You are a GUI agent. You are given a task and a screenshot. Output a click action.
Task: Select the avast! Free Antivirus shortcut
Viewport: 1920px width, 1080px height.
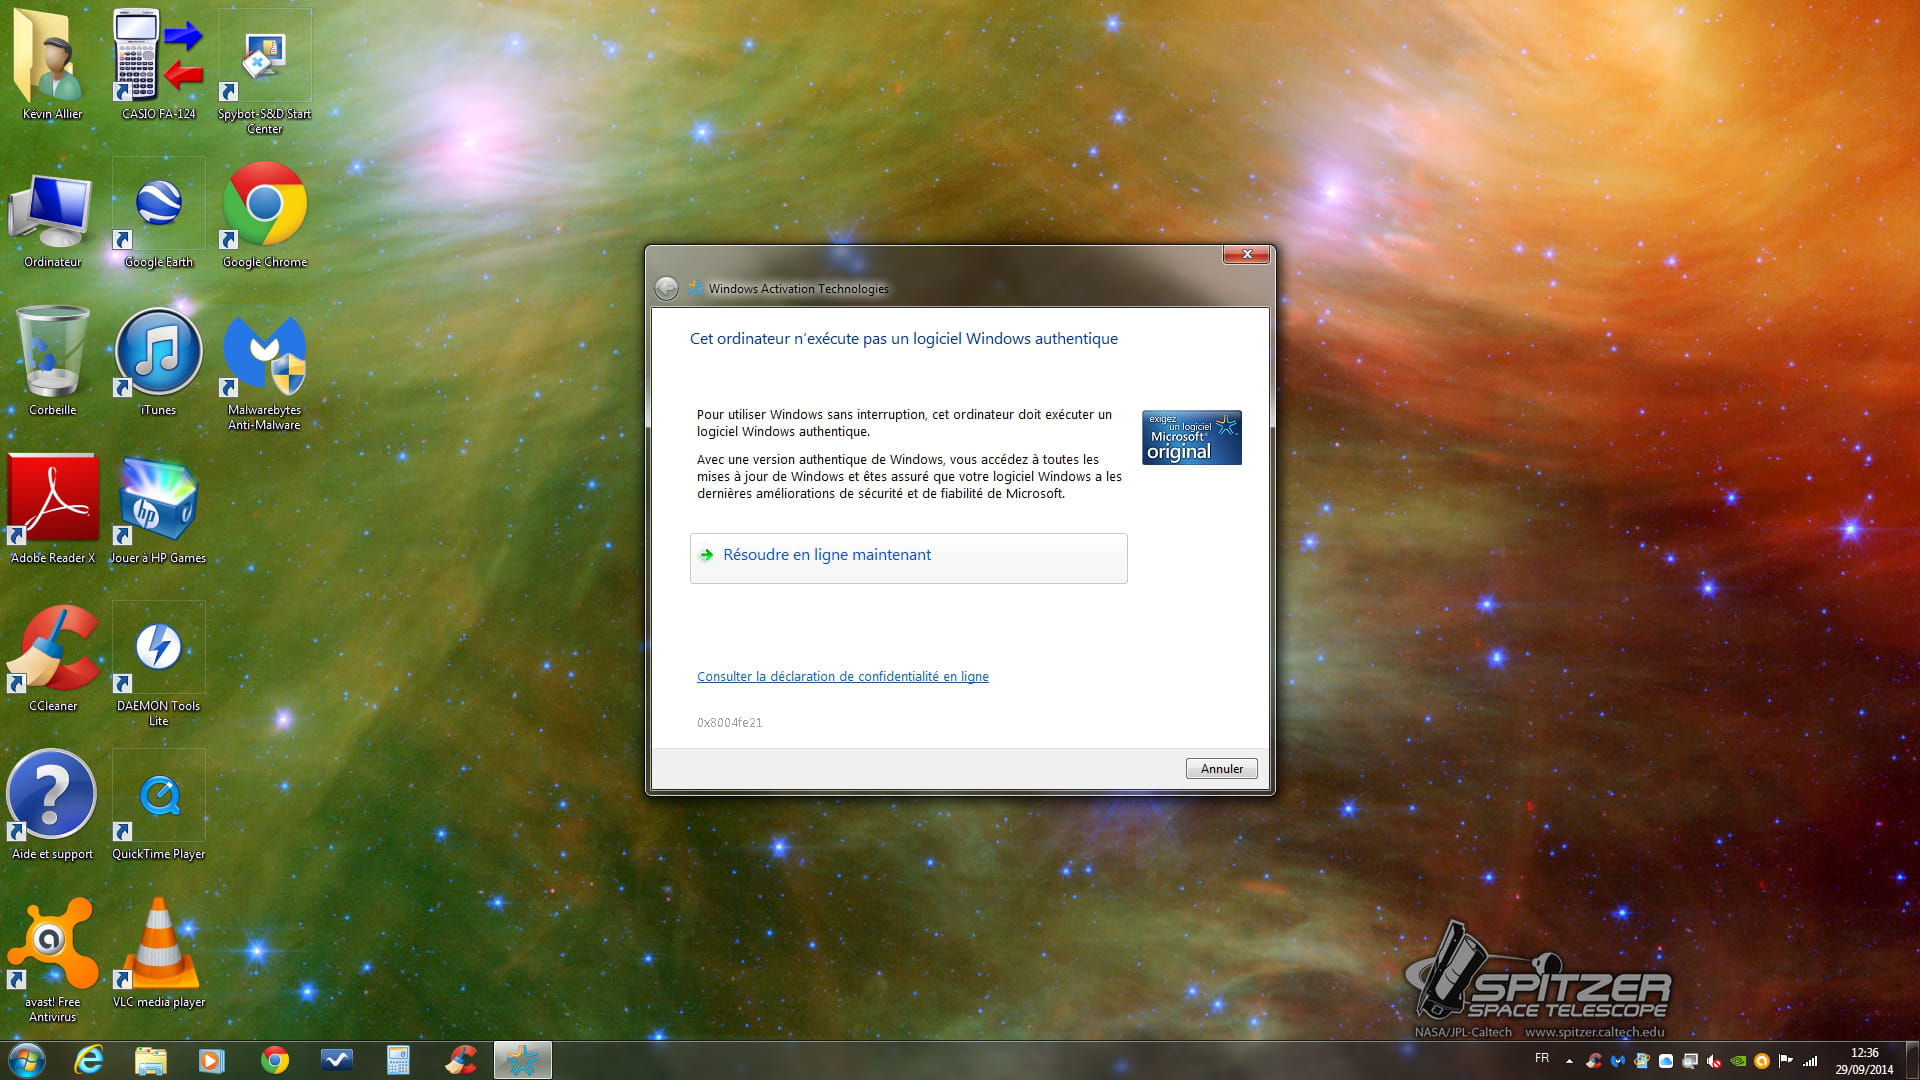pyautogui.click(x=52, y=961)
